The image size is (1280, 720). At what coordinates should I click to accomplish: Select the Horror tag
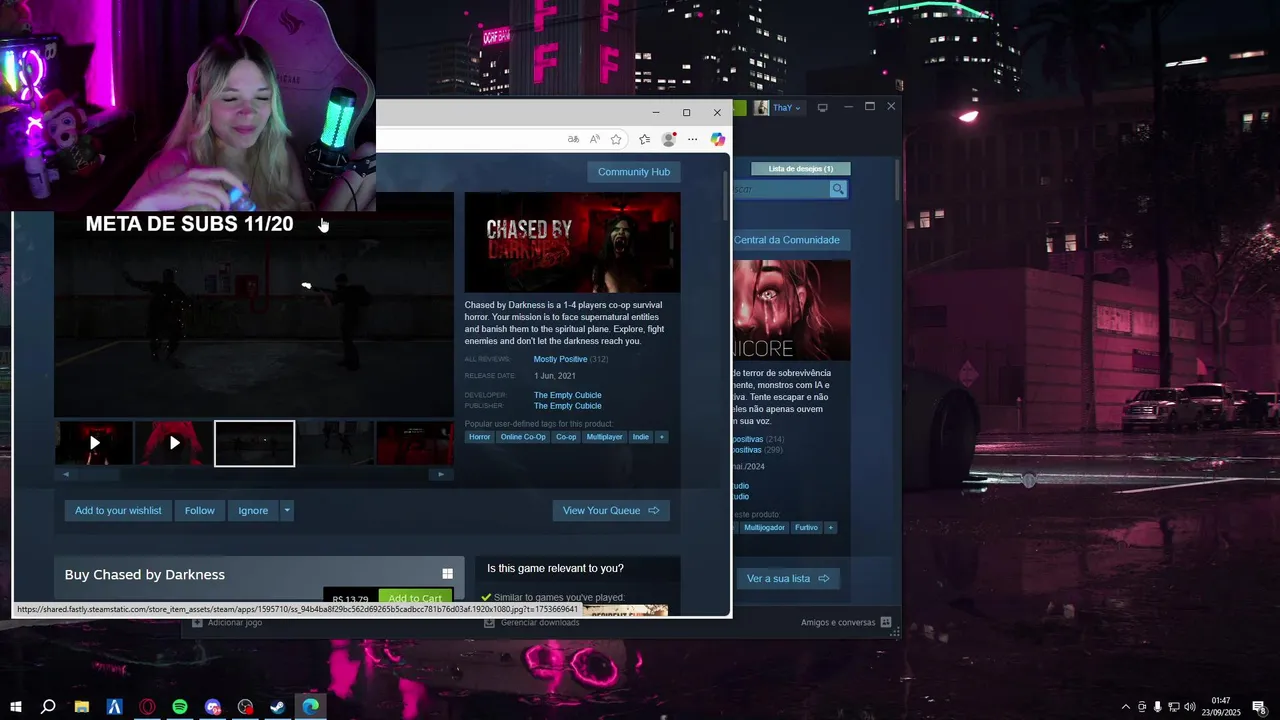[480, 437]
